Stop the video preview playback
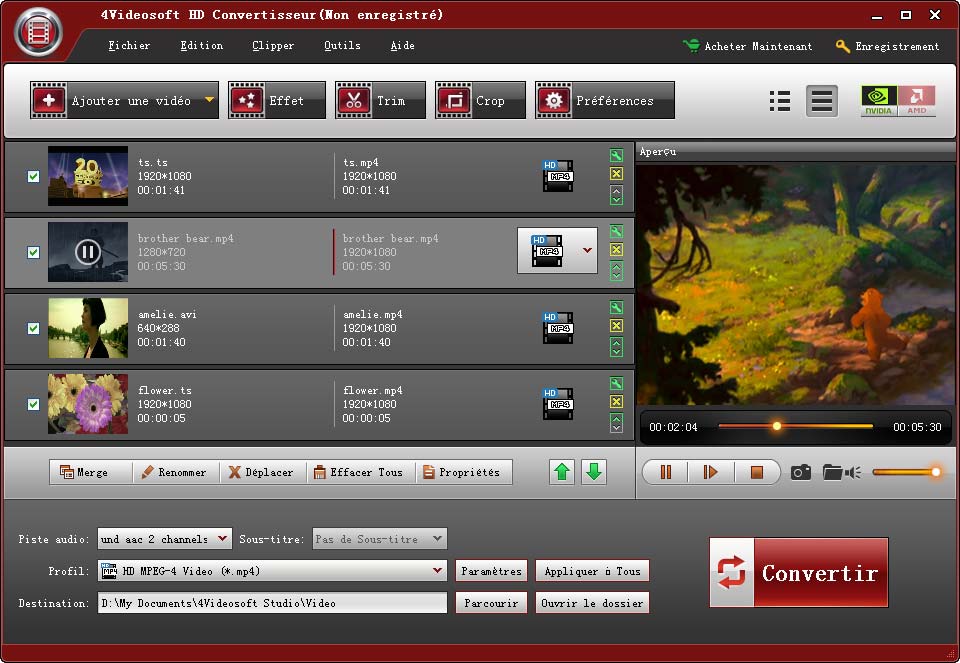 click(x=757, y=472)
